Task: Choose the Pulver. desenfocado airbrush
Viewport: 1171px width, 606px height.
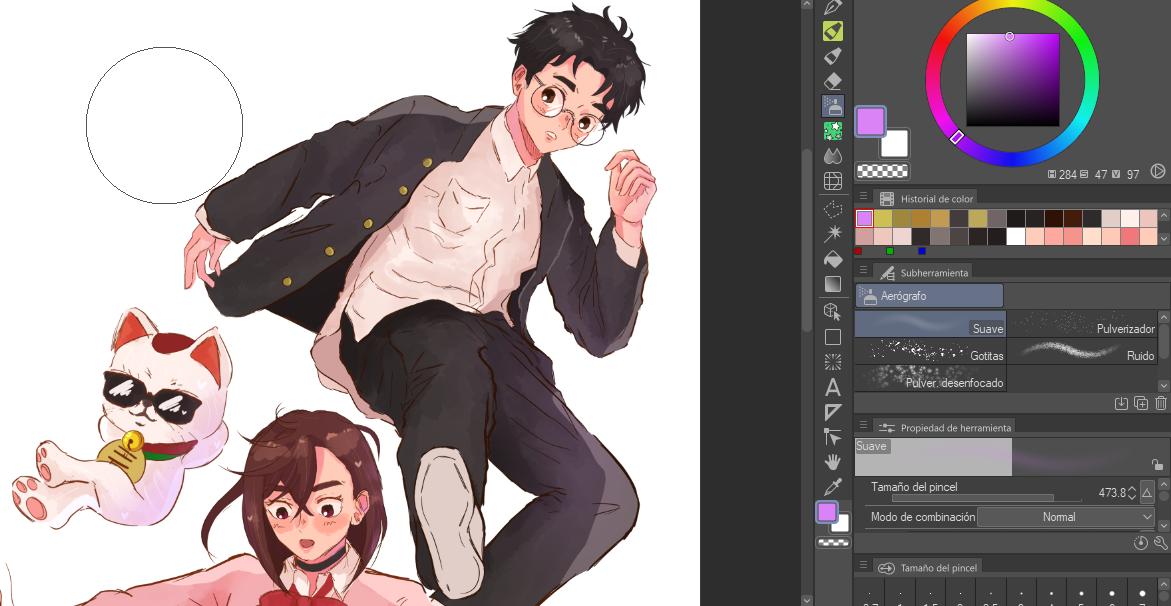Action: click(x=931, y=377)
